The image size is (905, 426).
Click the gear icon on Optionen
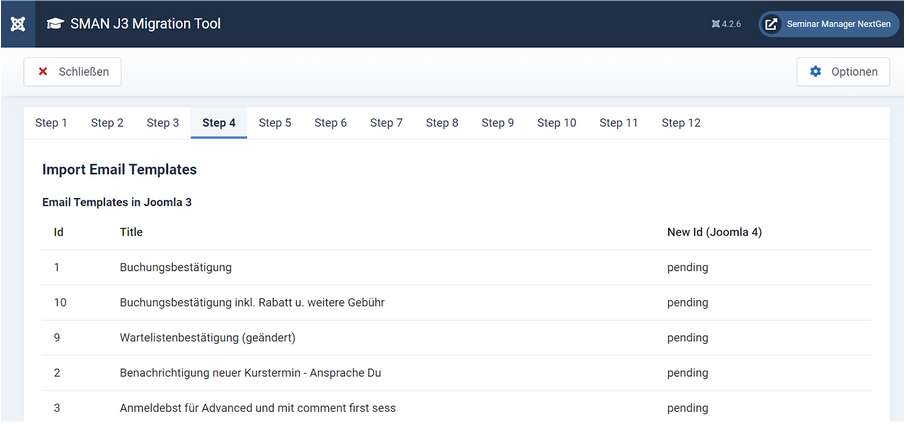click(815, 72)
